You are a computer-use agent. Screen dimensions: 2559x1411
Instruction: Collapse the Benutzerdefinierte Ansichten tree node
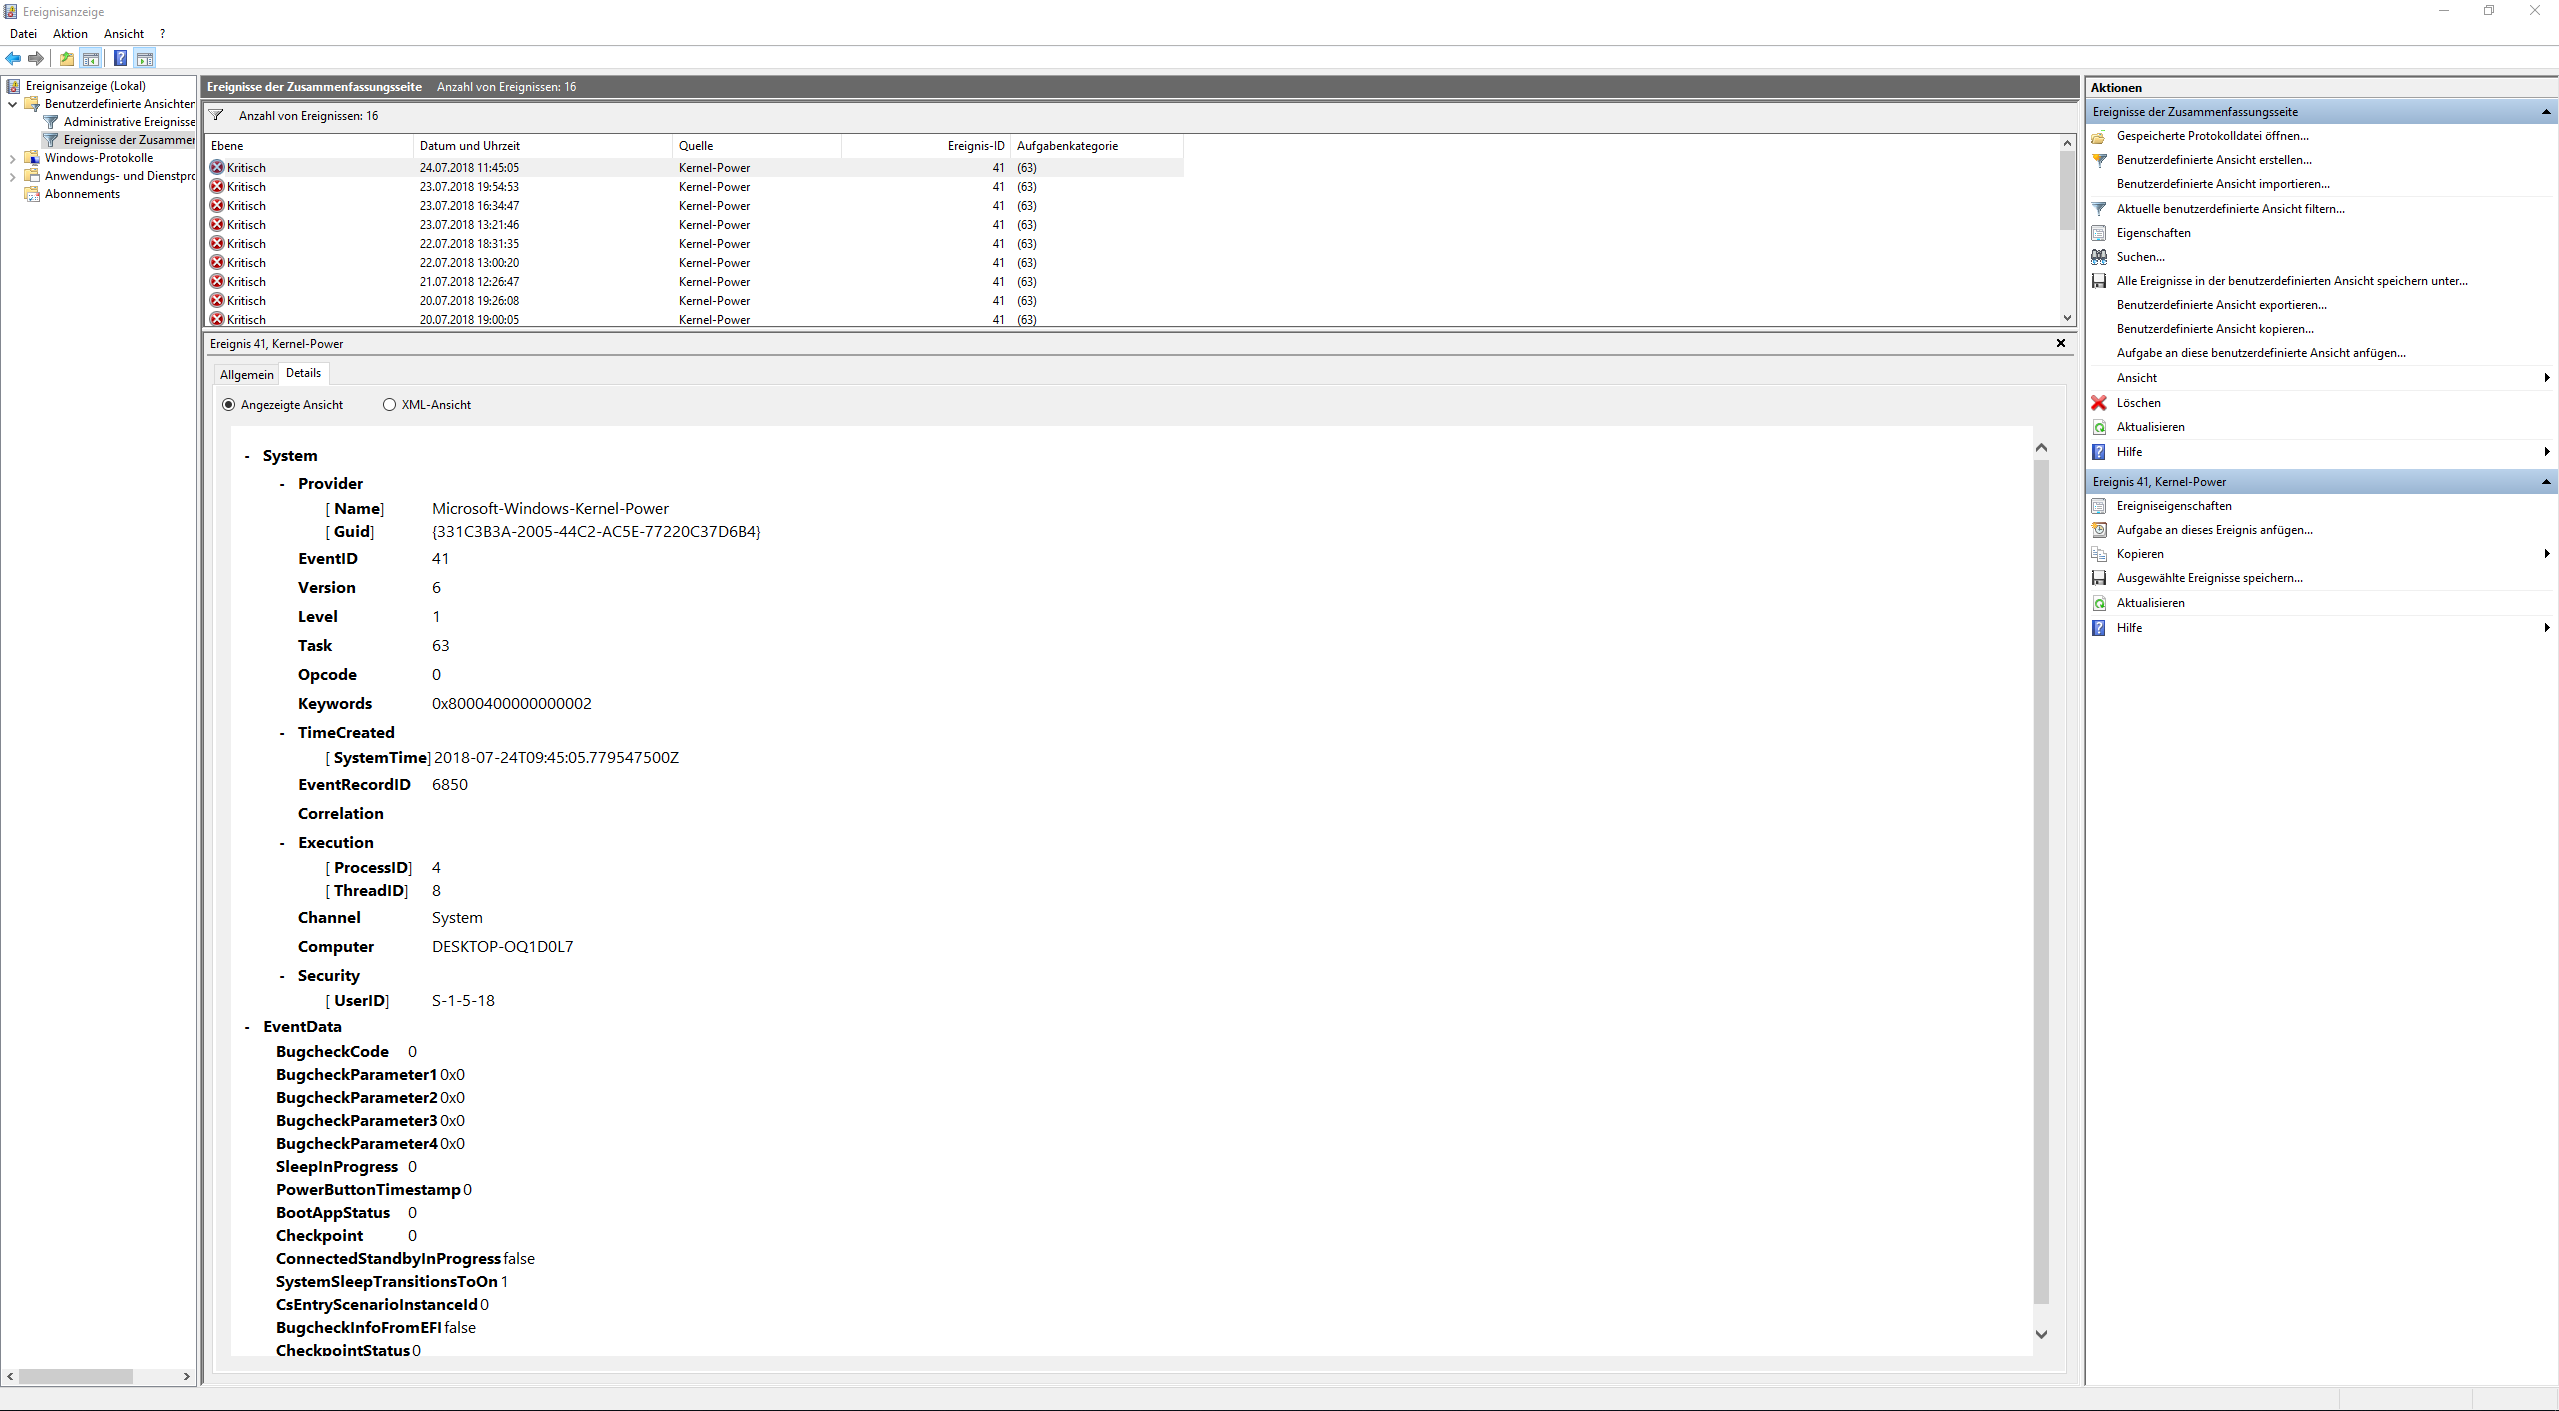point(12,104)
